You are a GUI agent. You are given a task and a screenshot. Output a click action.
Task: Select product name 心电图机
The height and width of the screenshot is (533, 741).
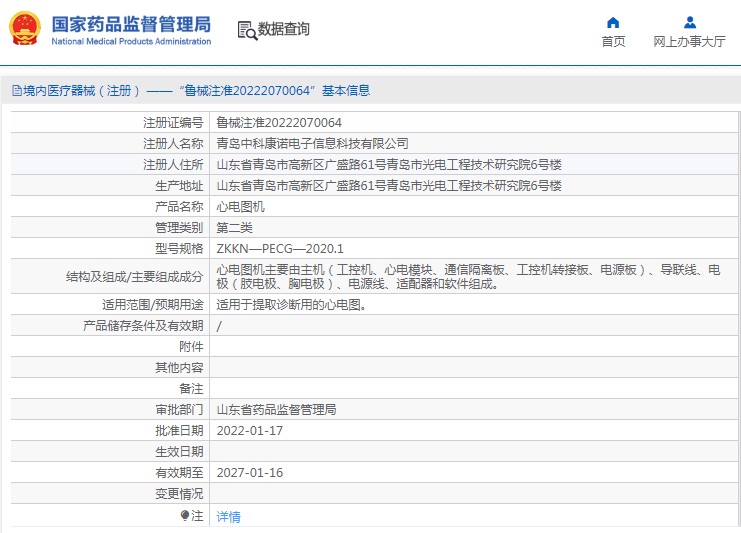241,207
